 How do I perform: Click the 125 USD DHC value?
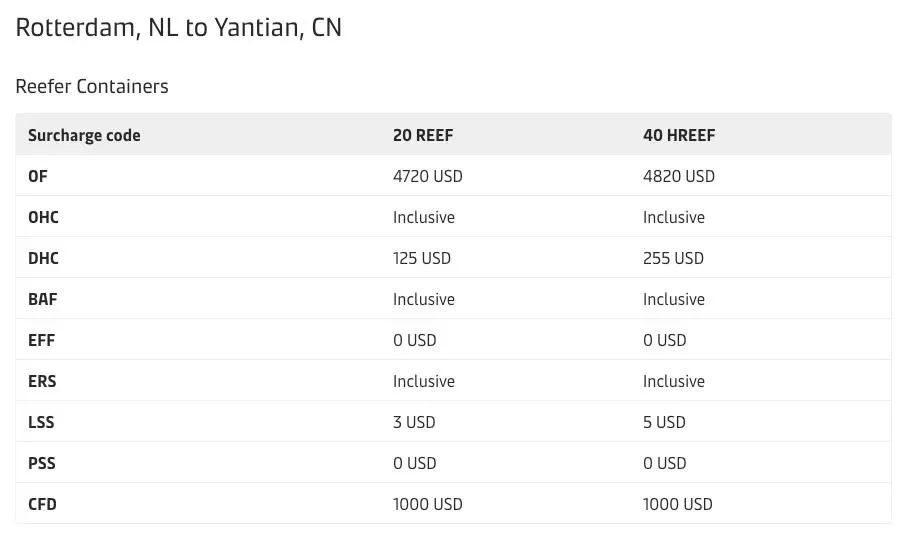[422, 258]
